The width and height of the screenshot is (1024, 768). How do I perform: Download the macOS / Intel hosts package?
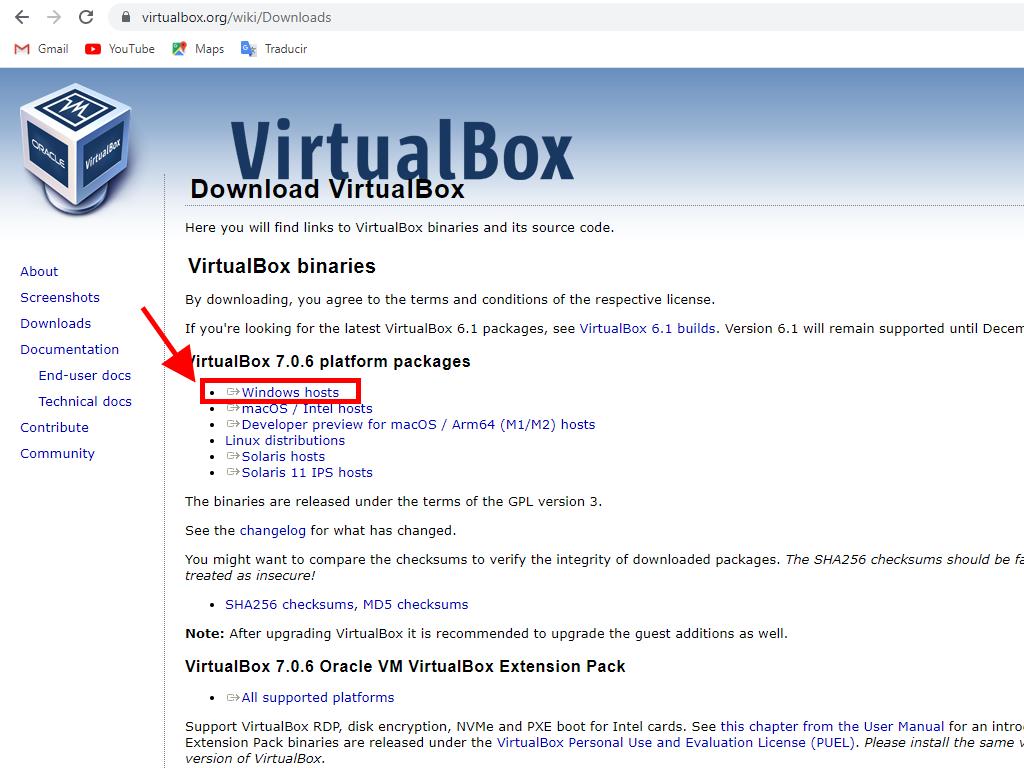tap(307, 408)
